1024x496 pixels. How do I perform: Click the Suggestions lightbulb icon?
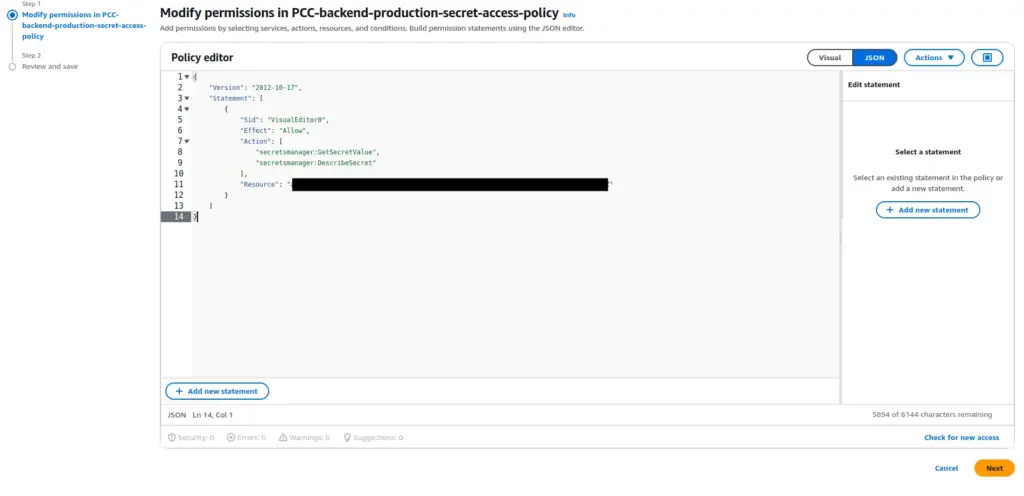pos(348,437)
